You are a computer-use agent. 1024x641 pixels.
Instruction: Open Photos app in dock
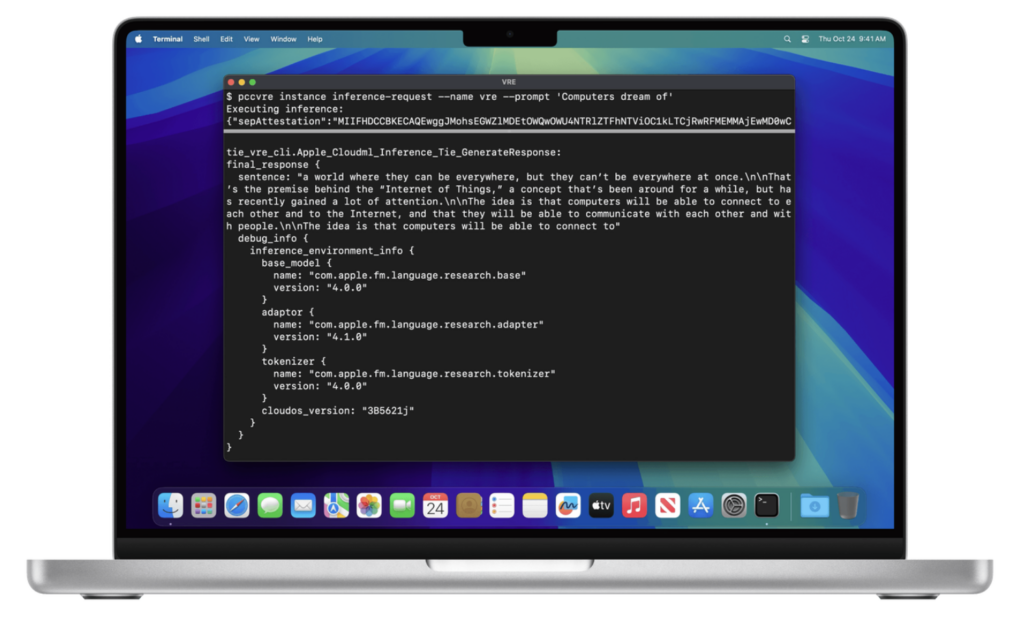click(369, 505)
